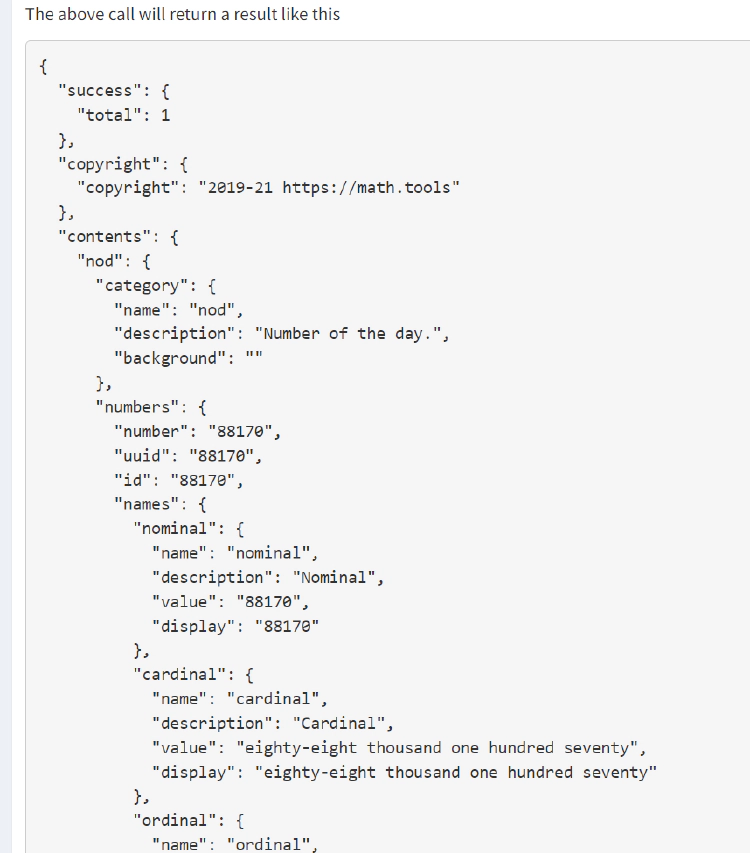Screen dimensions: 750x853
Task: Click the "id": "88170" line
Action: pos(179,480)
